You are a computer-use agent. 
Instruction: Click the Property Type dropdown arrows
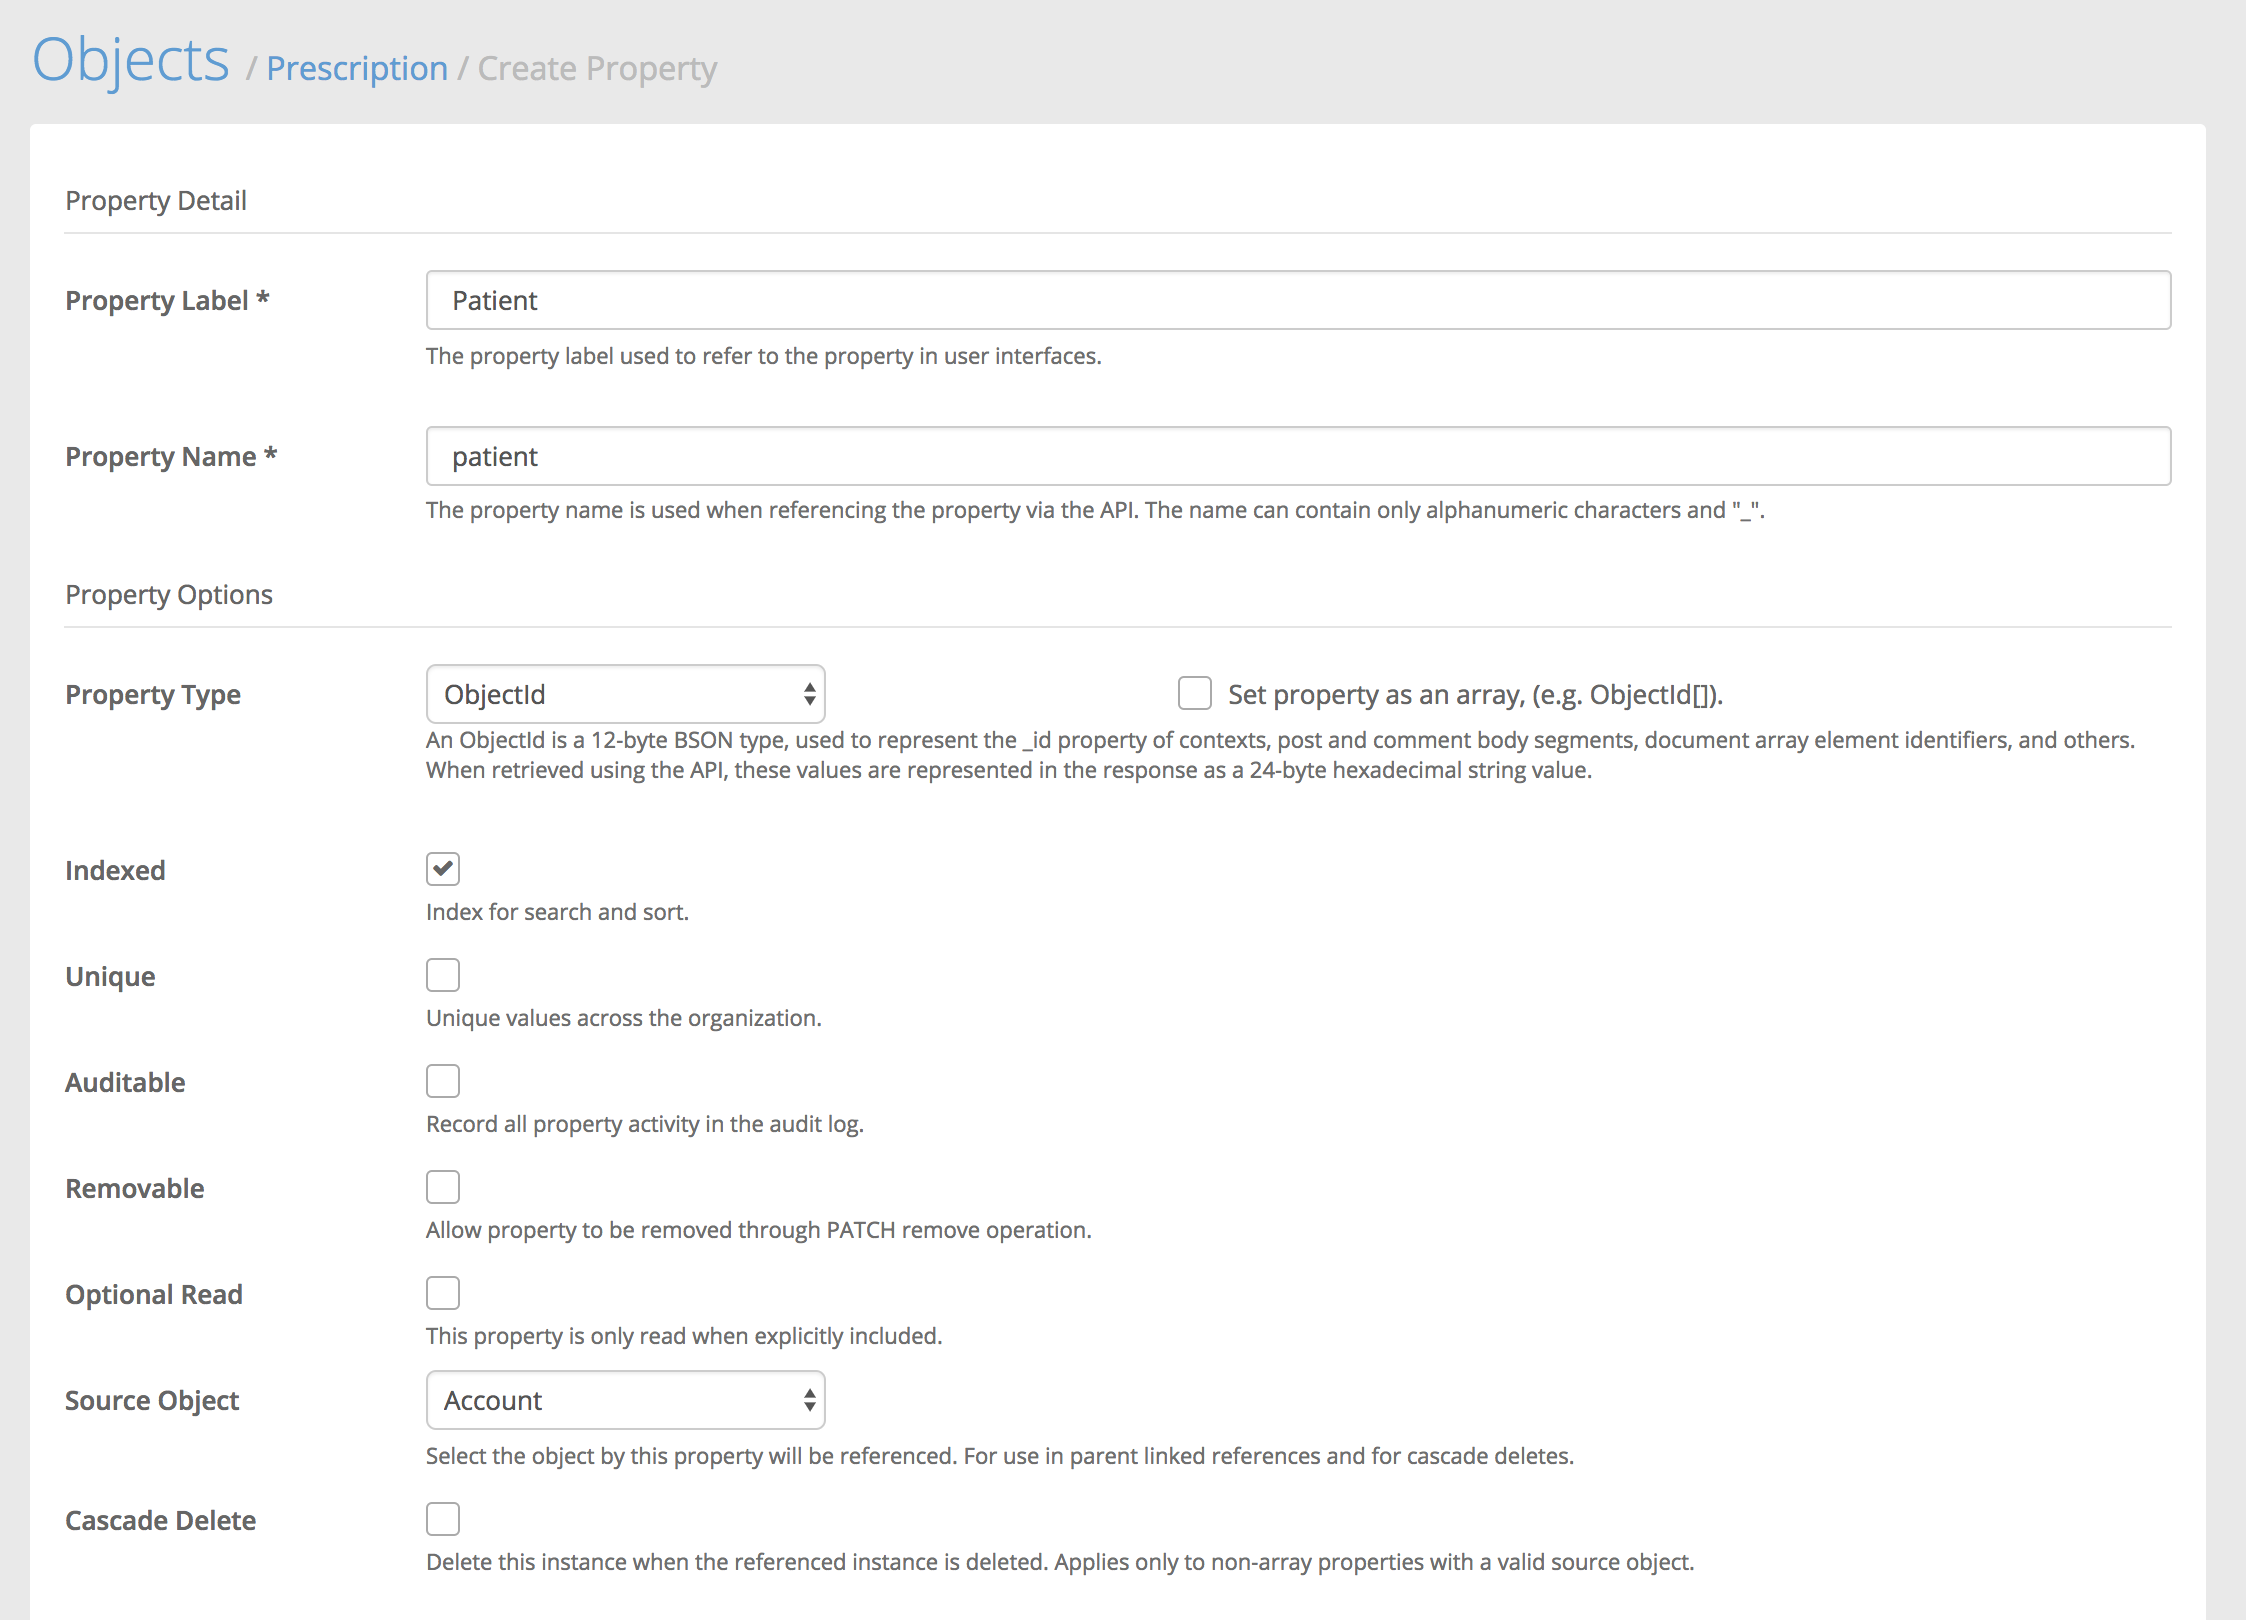[809, 694]
